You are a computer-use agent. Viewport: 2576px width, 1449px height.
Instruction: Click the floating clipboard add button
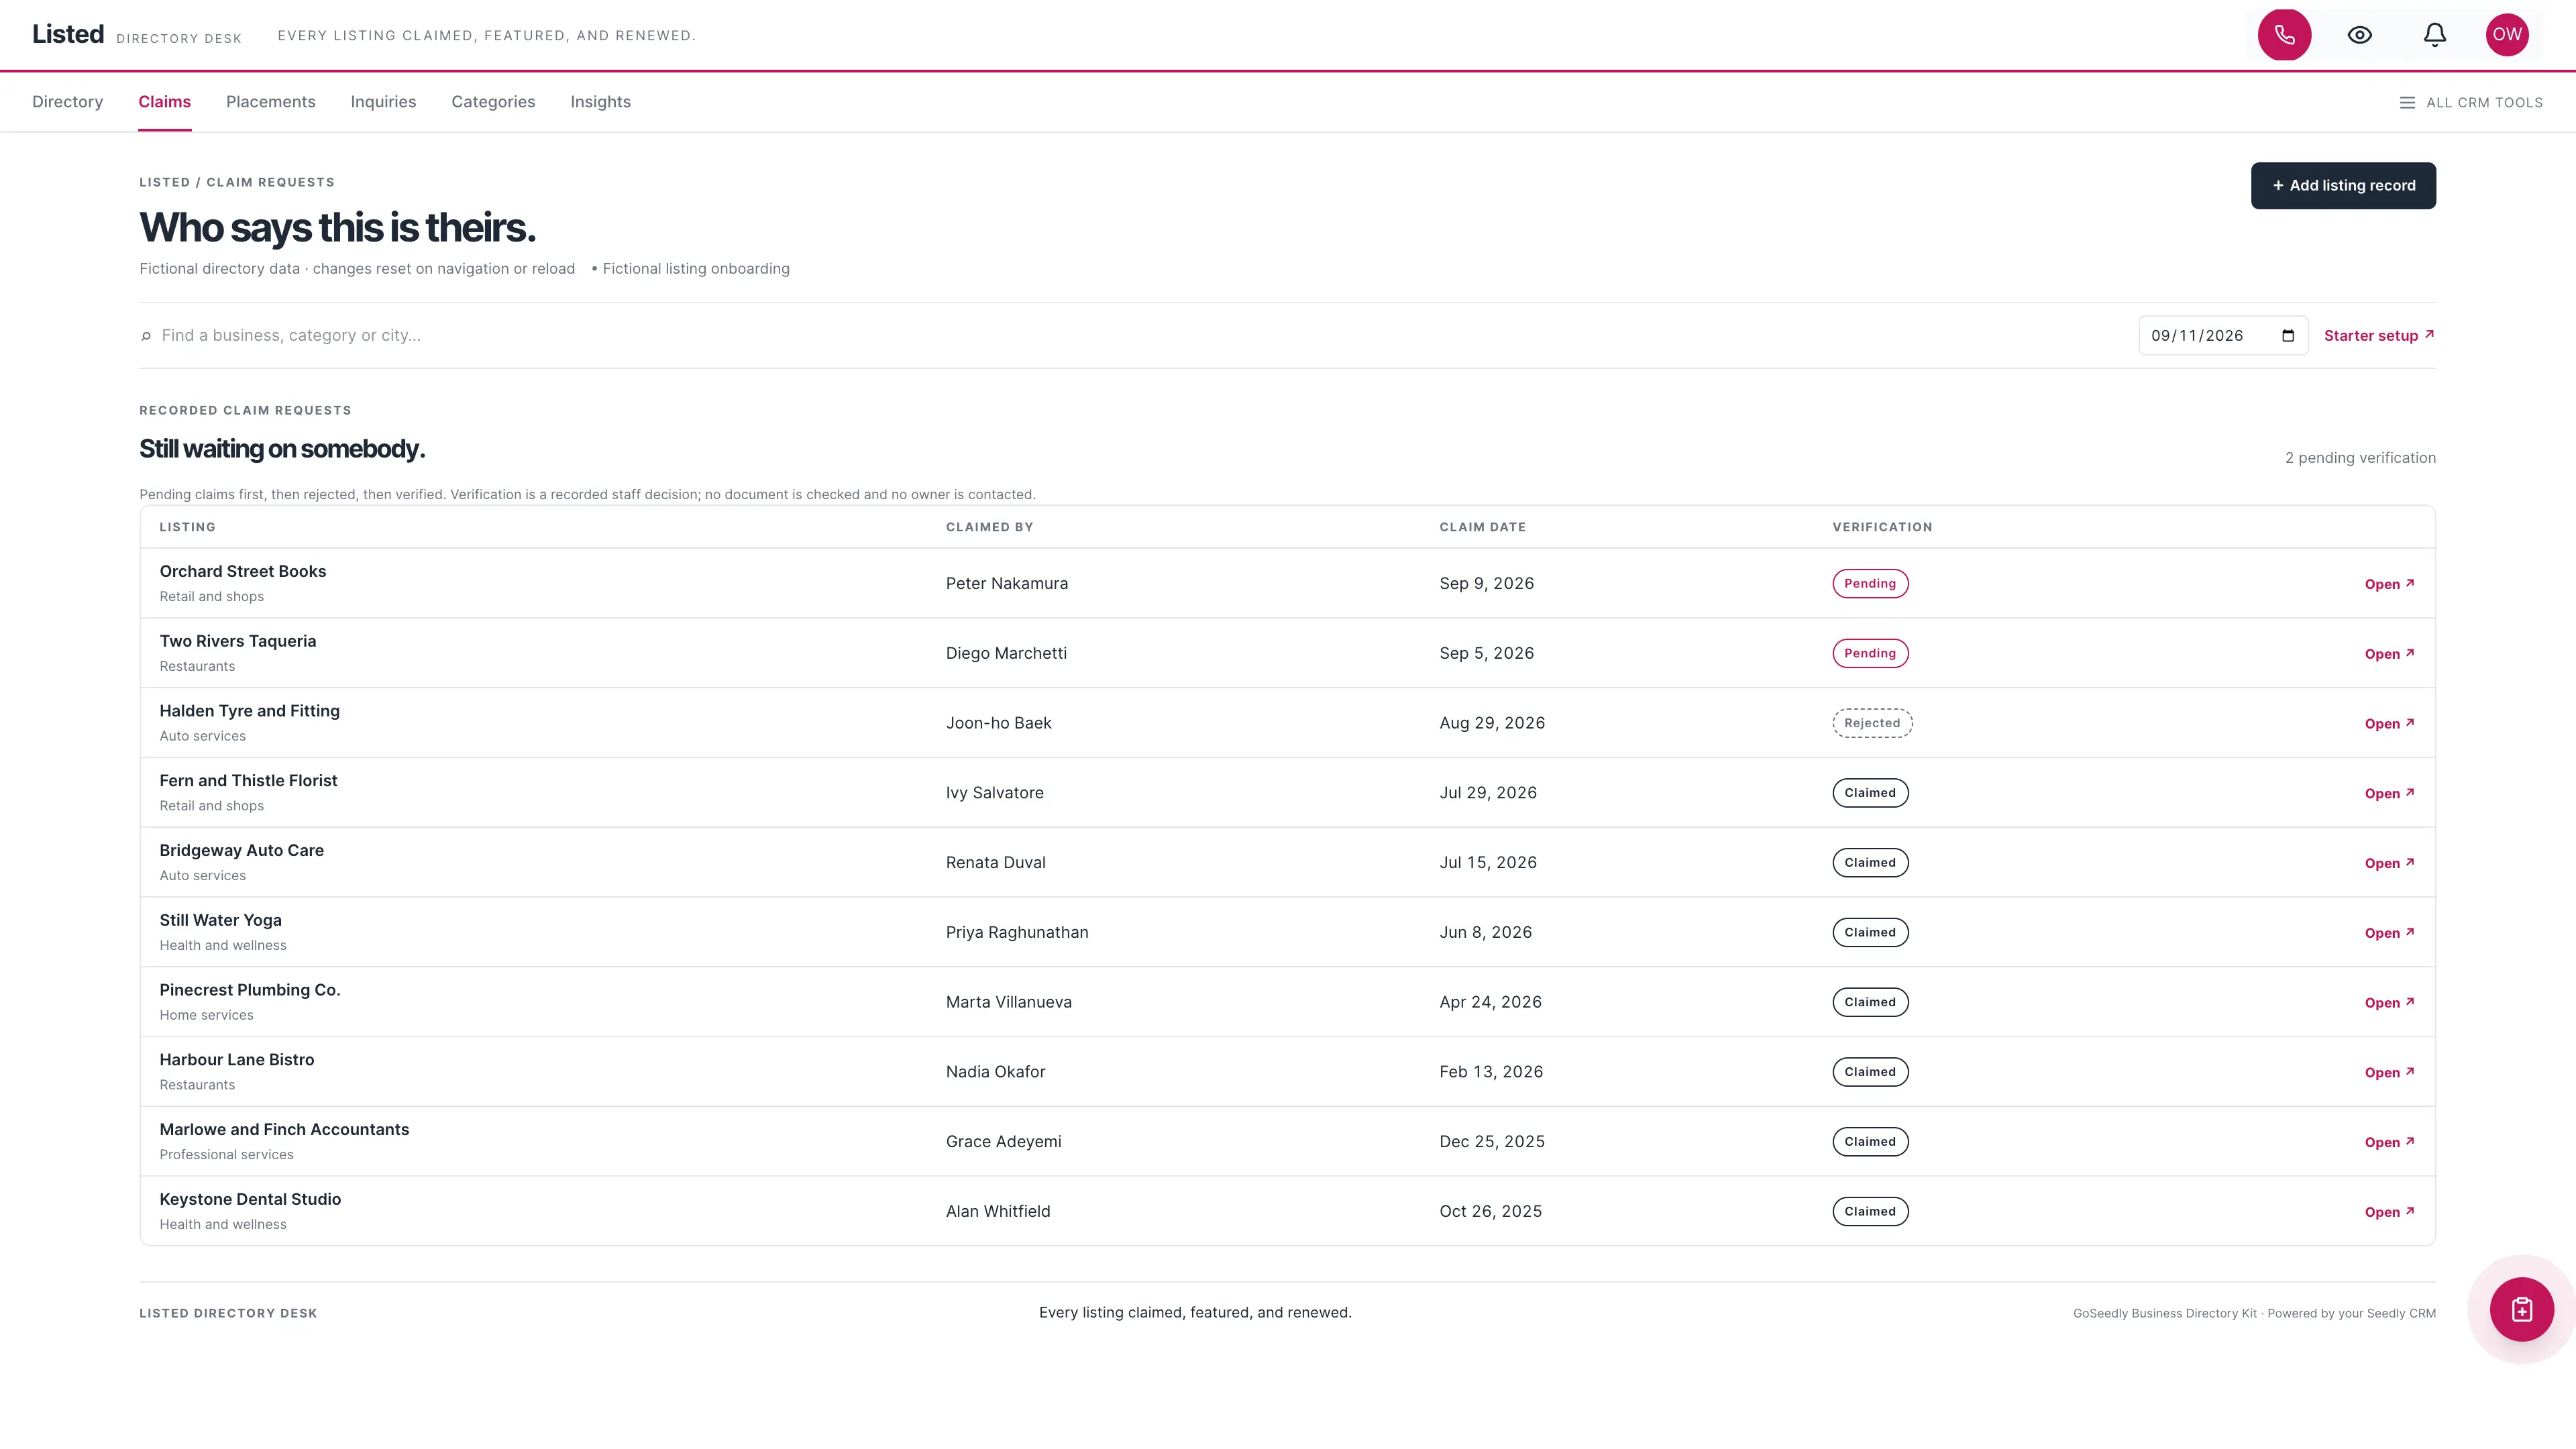pyautogui.click(x=2521, y=1309)
